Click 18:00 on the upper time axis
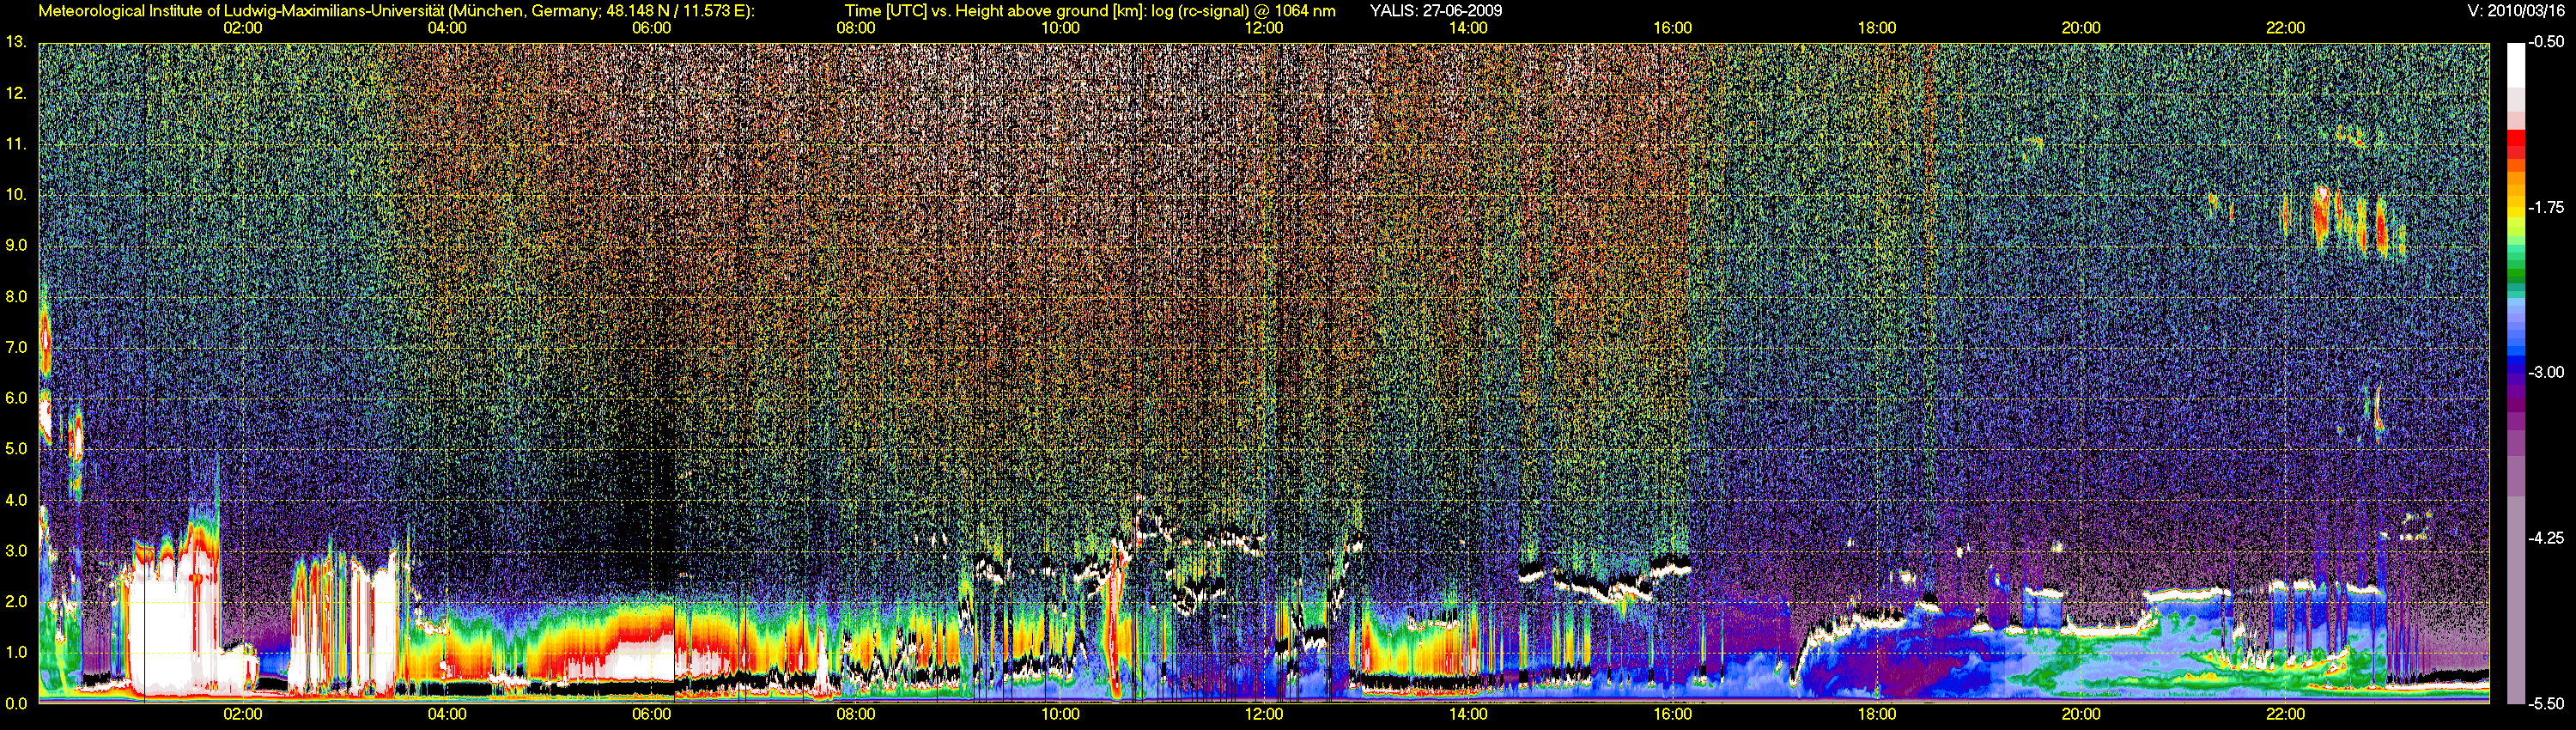 (1877, 28)
